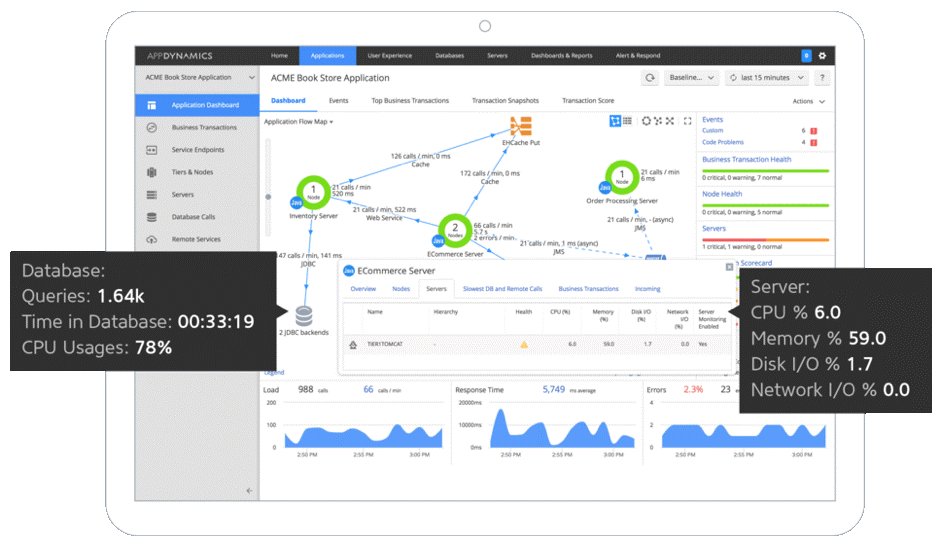This screenshot has width=941, height=546.
Task: Open Dashboards & Reports menu
Action: pyautogui.click(x=562, y=55)
